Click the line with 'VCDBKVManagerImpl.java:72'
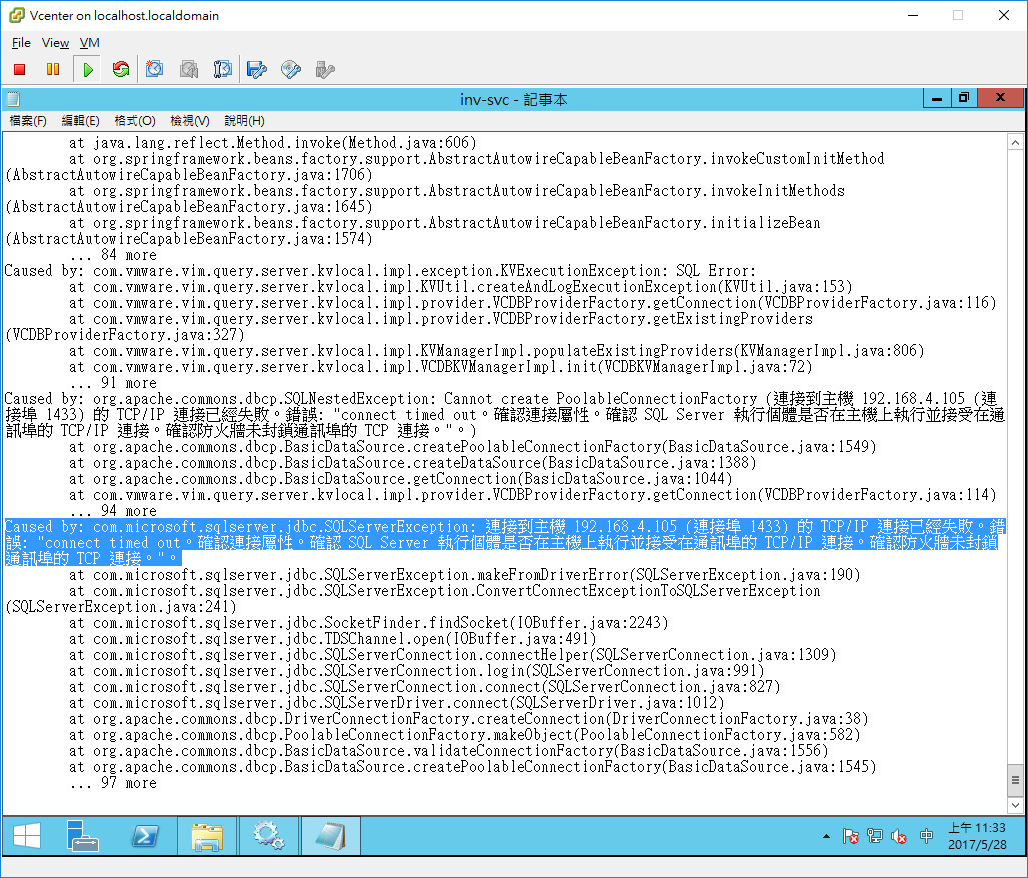 (x=441, y=367)
